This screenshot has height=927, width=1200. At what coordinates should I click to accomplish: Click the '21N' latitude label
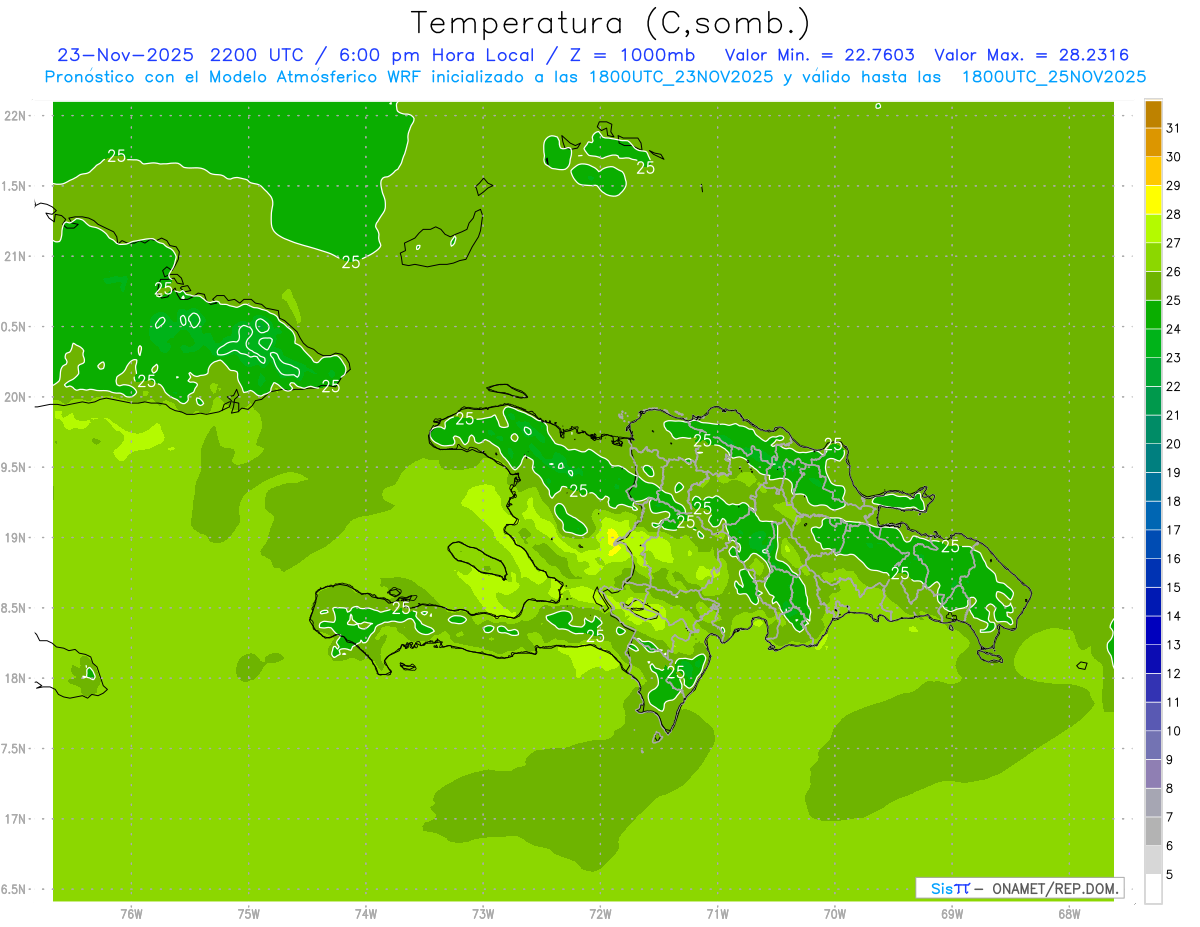16,256
